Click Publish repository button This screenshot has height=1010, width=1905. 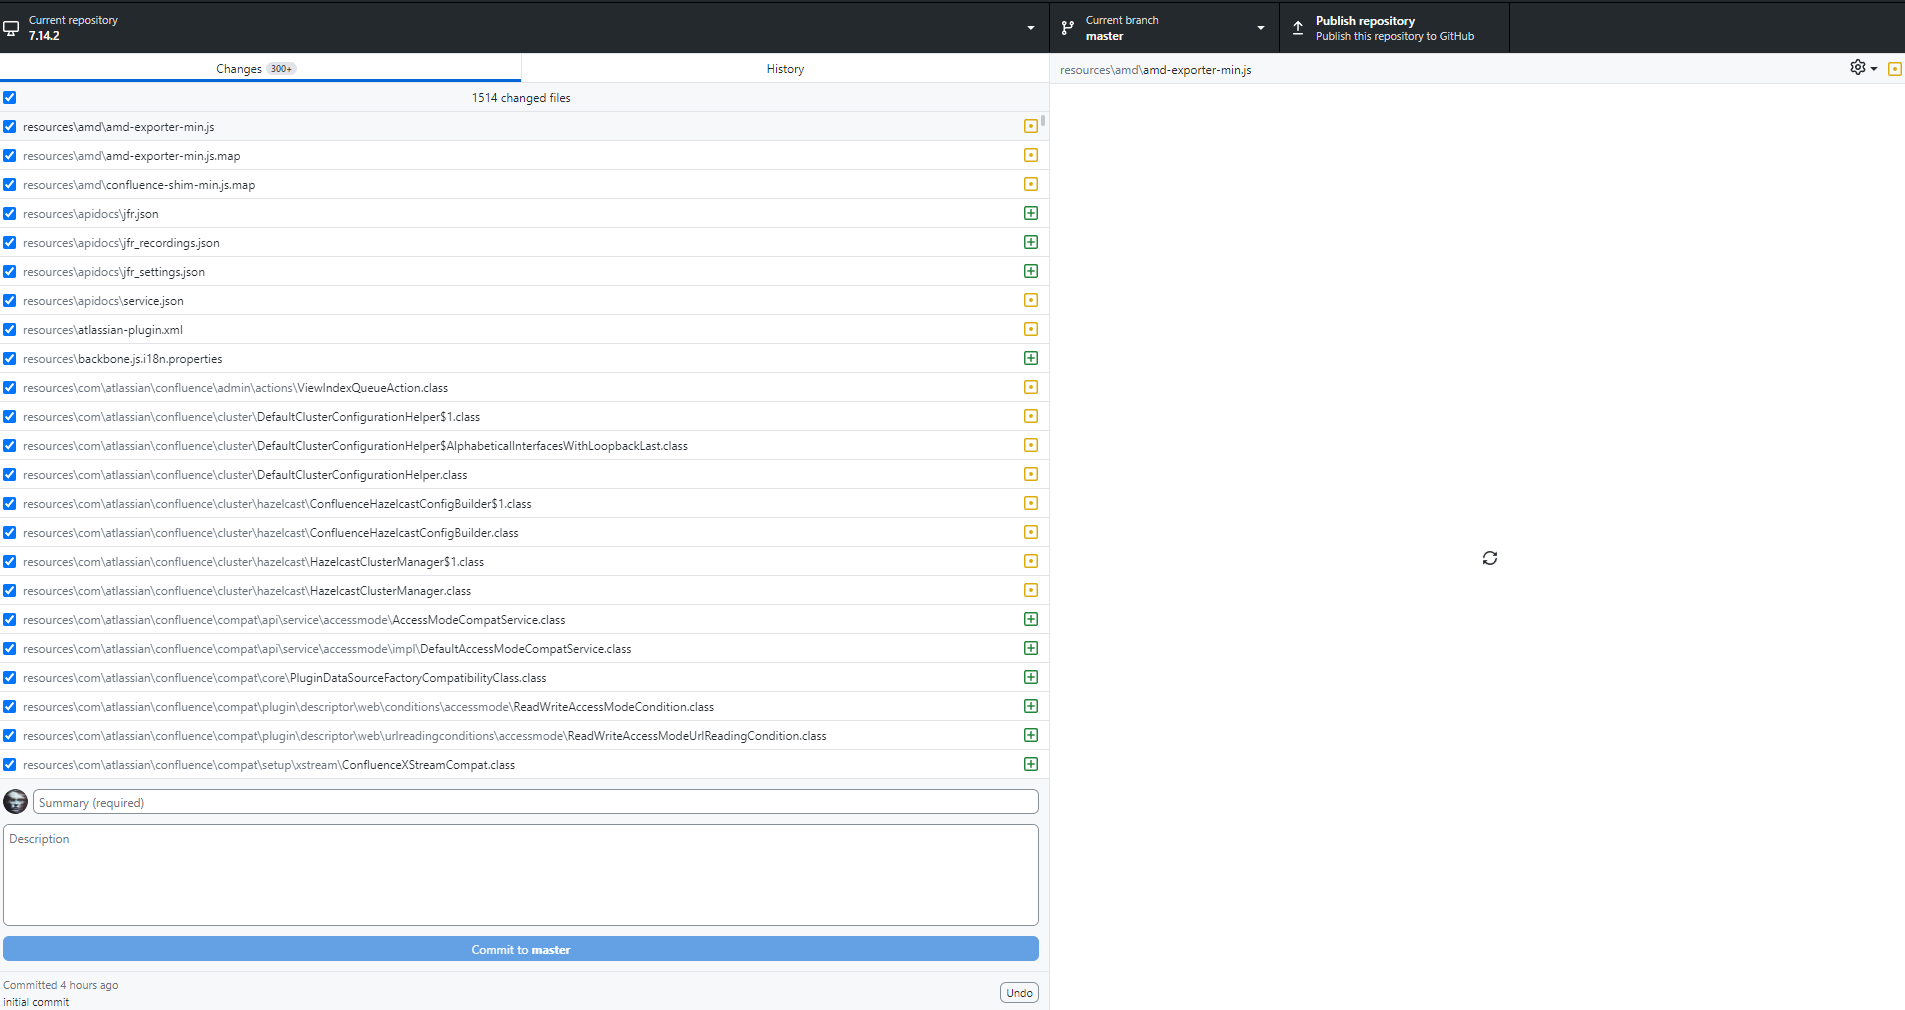[1394, 28]
